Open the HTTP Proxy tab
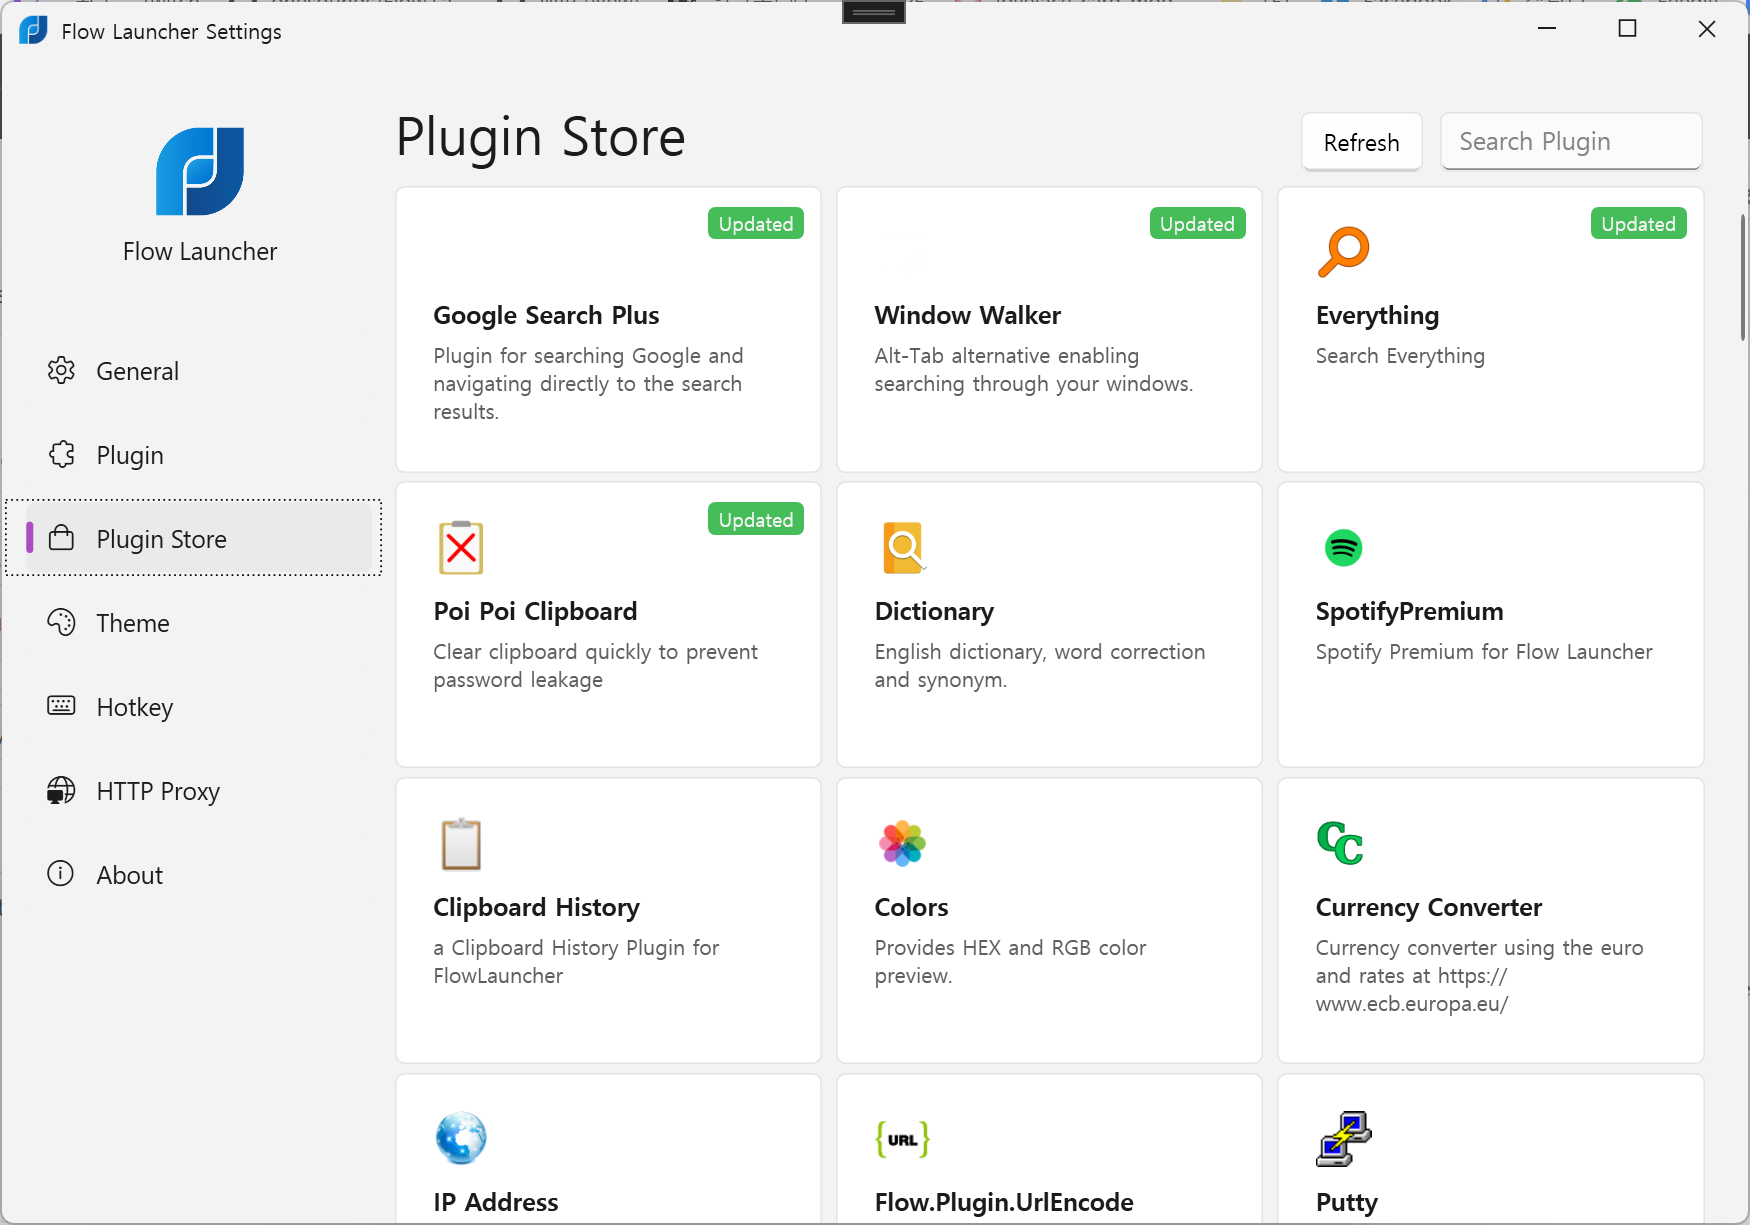The width and height of the screenshot is (1750, 1225). click(200, 791)
